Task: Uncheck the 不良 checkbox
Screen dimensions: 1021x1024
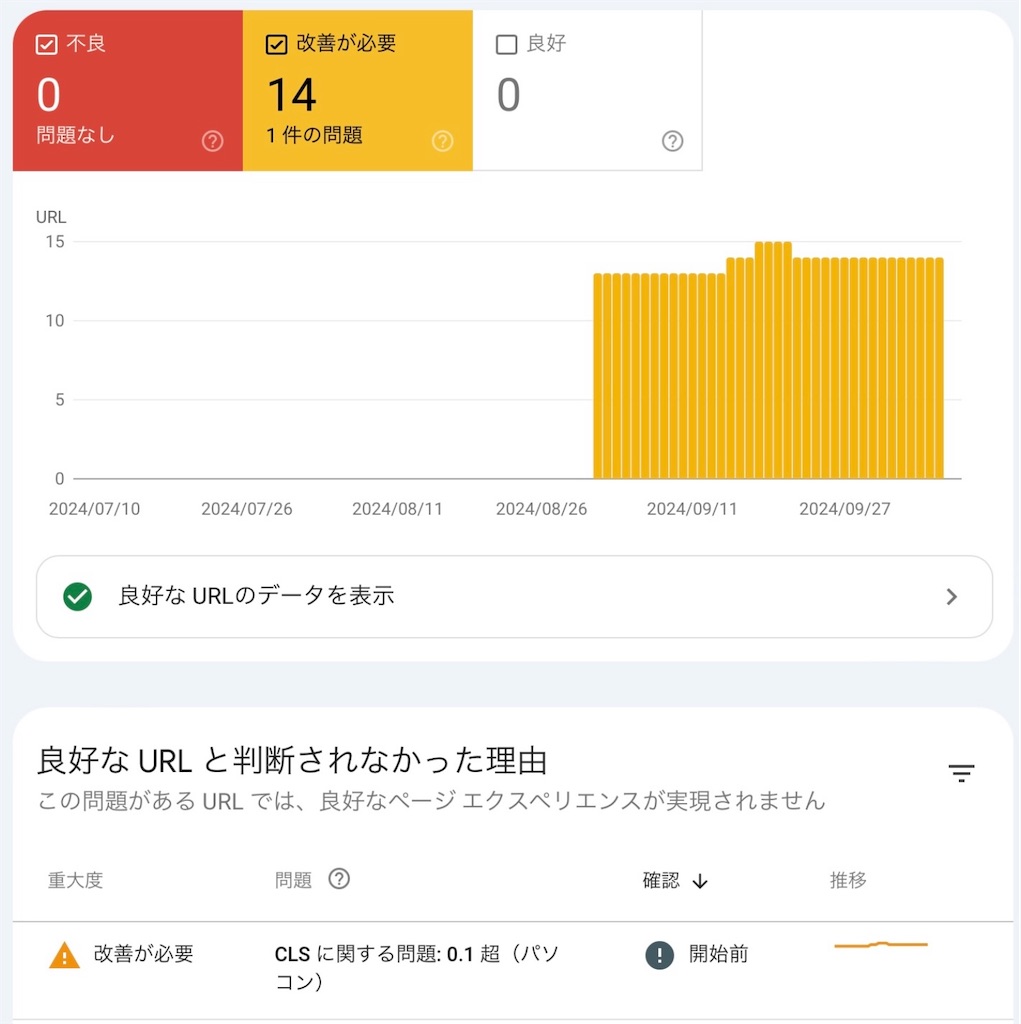Action: point(46,44)
